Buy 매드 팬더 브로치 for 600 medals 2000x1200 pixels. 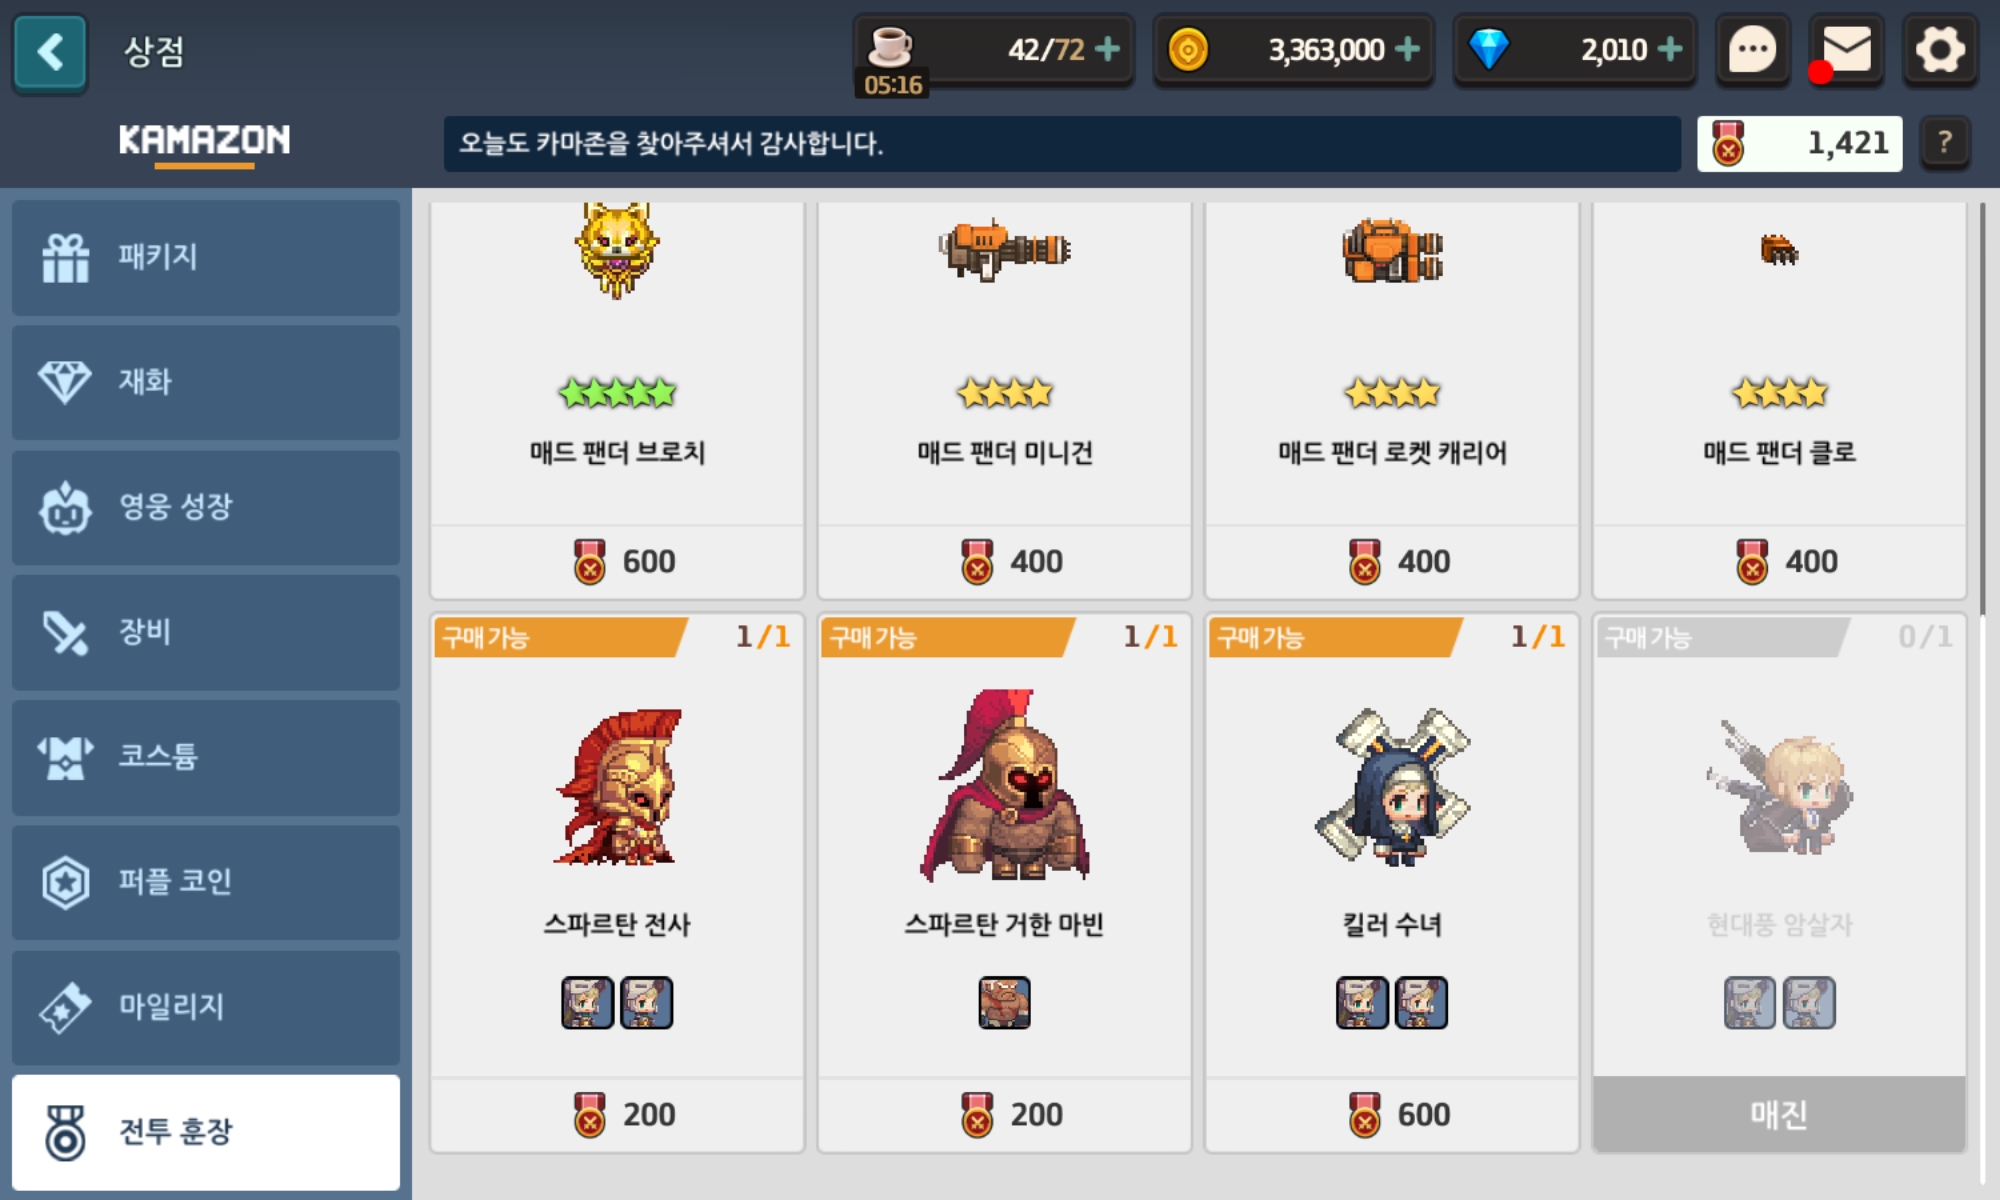(617, 562)
